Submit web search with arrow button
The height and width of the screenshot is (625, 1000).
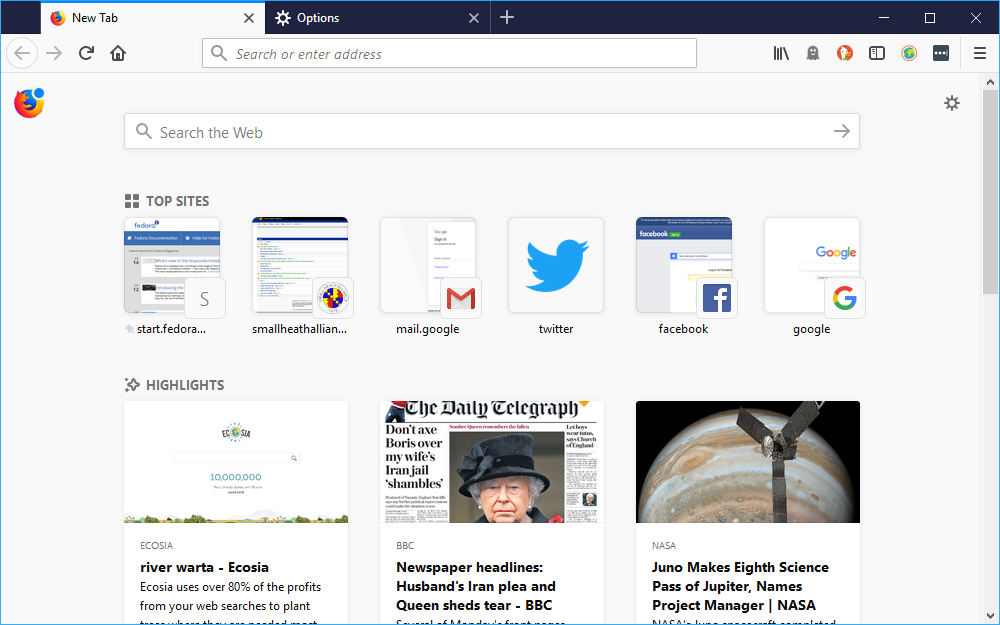point(842,131)
